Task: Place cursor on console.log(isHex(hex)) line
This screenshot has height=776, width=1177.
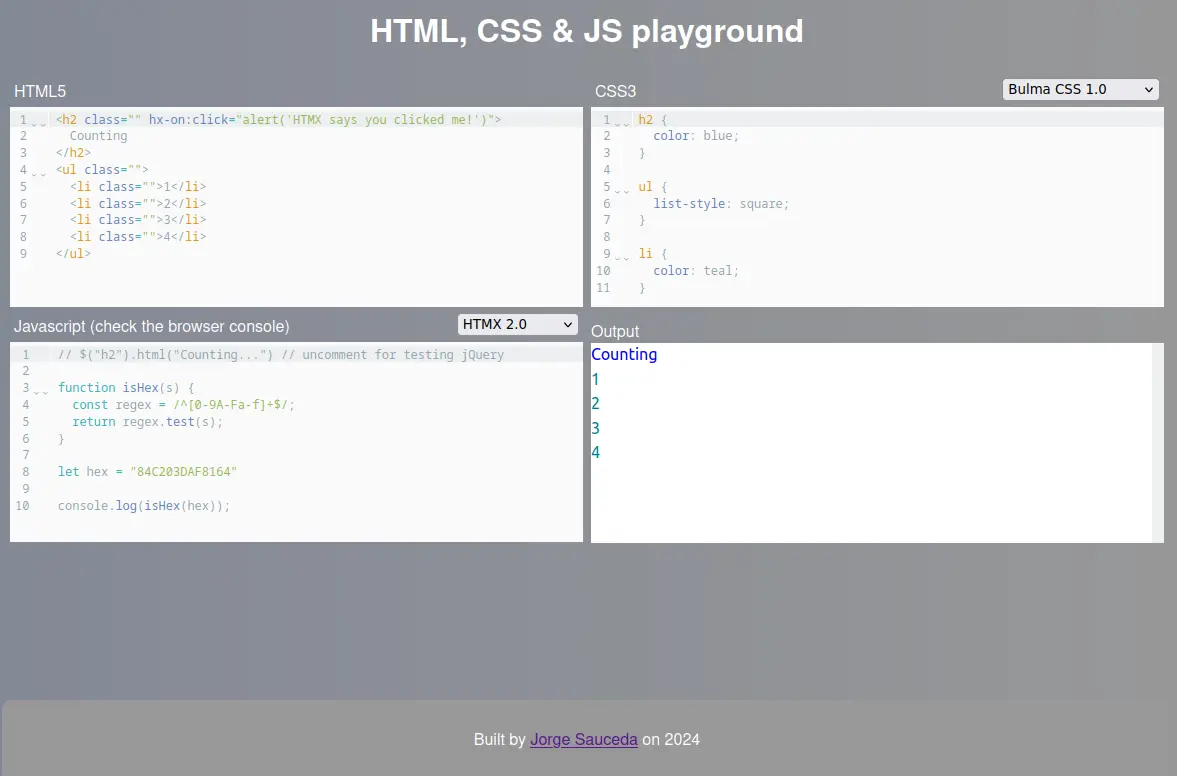Action: (144, 506)
